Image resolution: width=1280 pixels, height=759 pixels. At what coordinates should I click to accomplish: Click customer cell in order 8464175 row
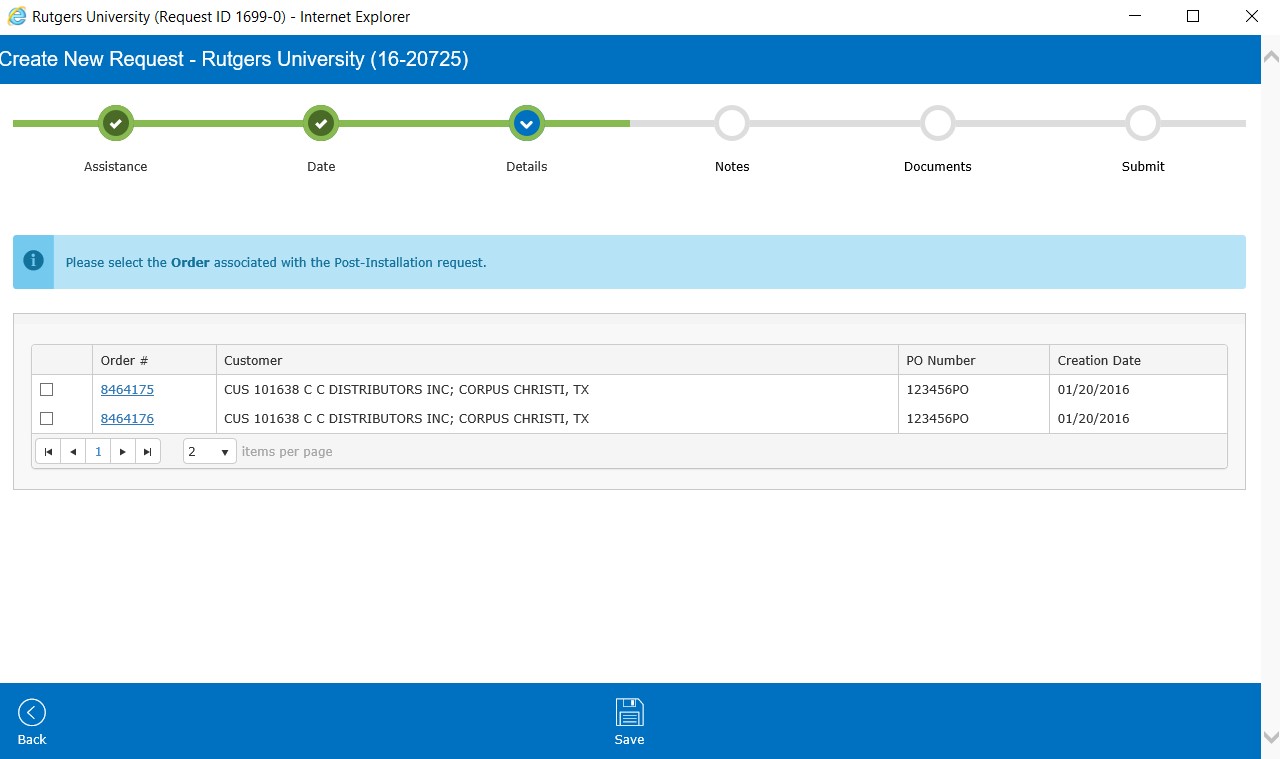click(x=557, y=390)
